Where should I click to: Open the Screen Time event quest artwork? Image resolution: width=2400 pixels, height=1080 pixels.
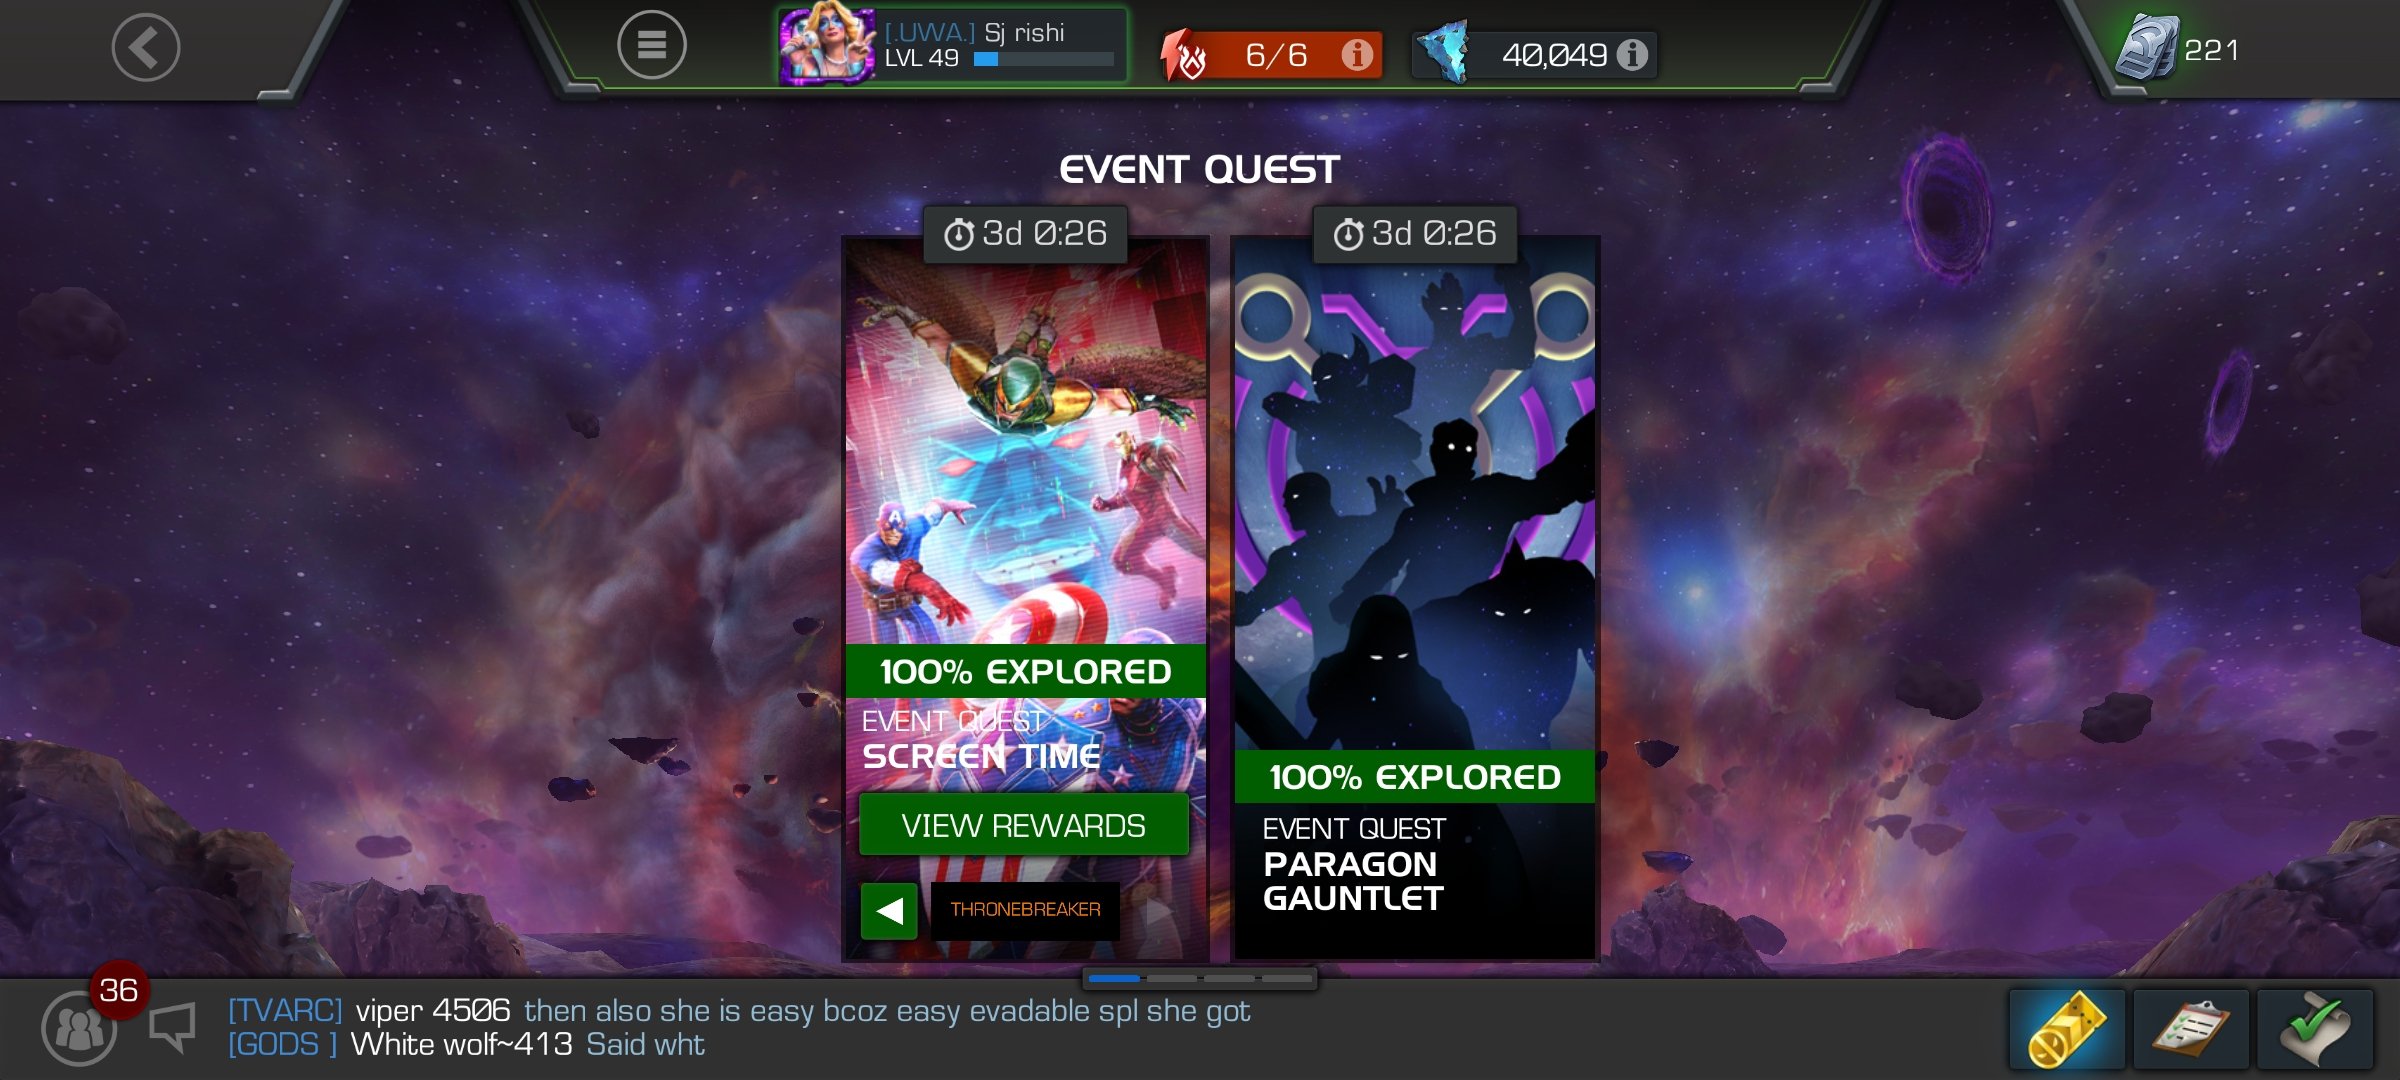coord(1025,440)
